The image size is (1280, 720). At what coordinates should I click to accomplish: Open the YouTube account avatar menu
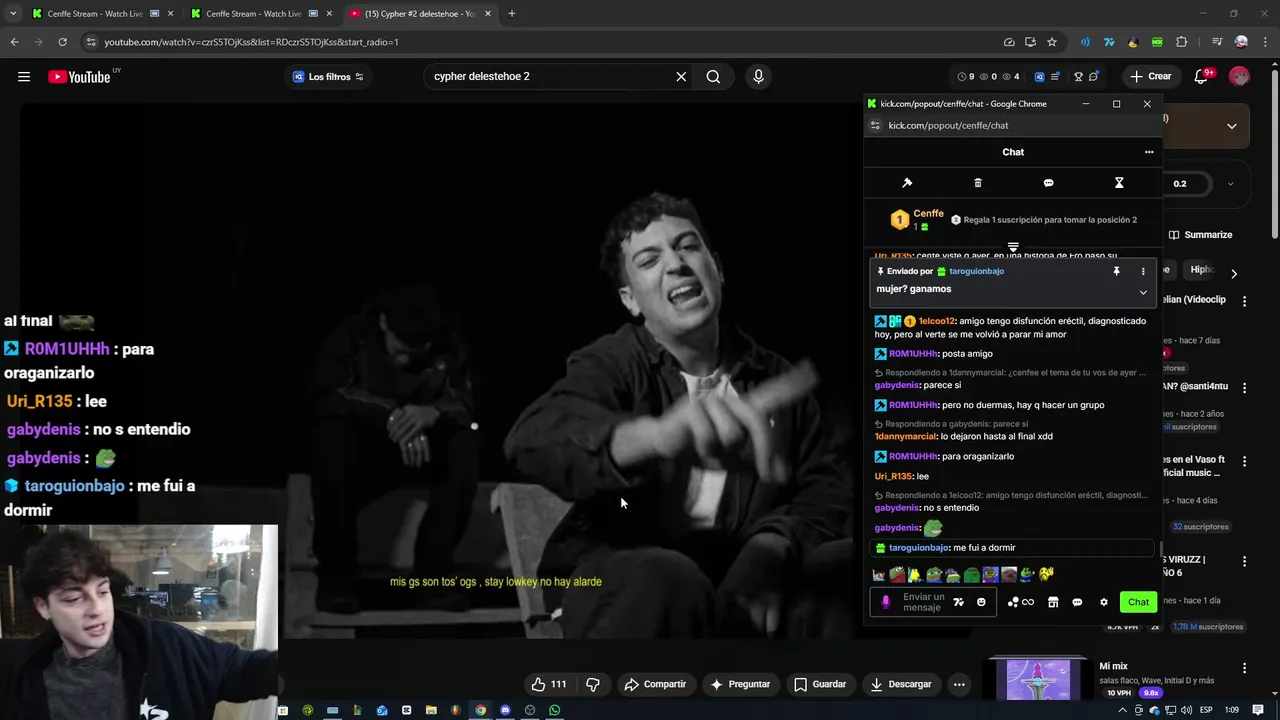(x=1239, y=76)
